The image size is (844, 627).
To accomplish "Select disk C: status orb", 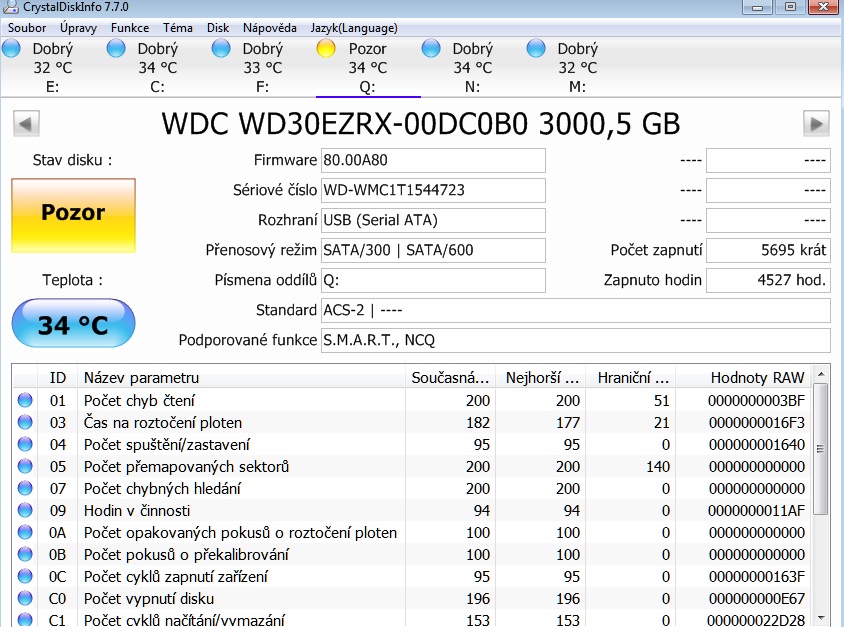I will [116, 48].
